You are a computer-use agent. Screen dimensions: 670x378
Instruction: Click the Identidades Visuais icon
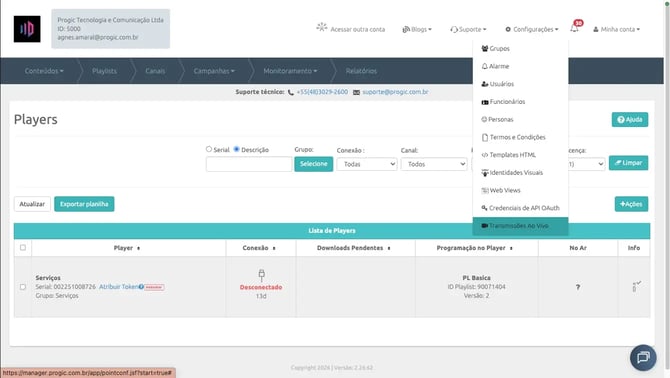click(x=485, y=173)
